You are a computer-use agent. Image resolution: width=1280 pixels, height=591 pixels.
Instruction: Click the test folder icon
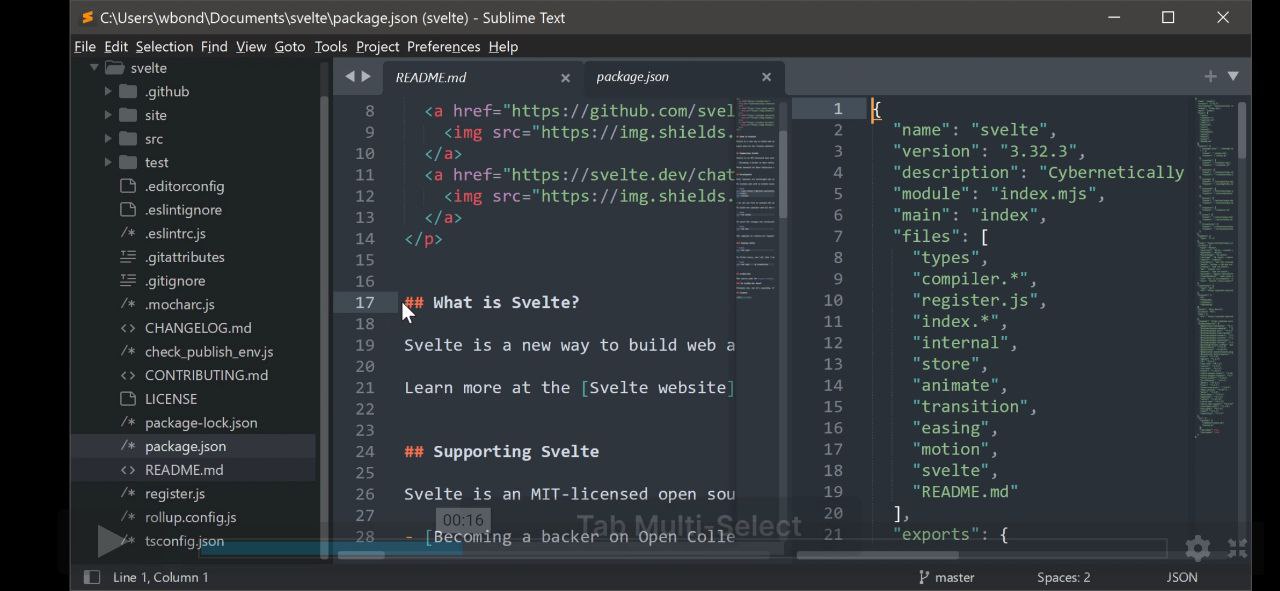pyautogui.click(x=128, y=162)
